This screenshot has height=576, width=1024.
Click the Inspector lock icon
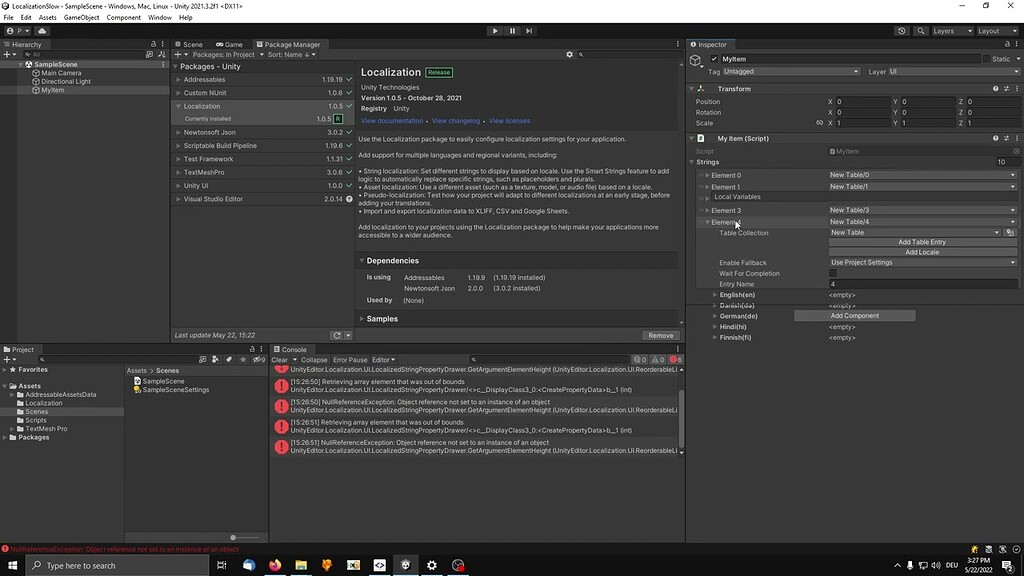(1006, 45)
